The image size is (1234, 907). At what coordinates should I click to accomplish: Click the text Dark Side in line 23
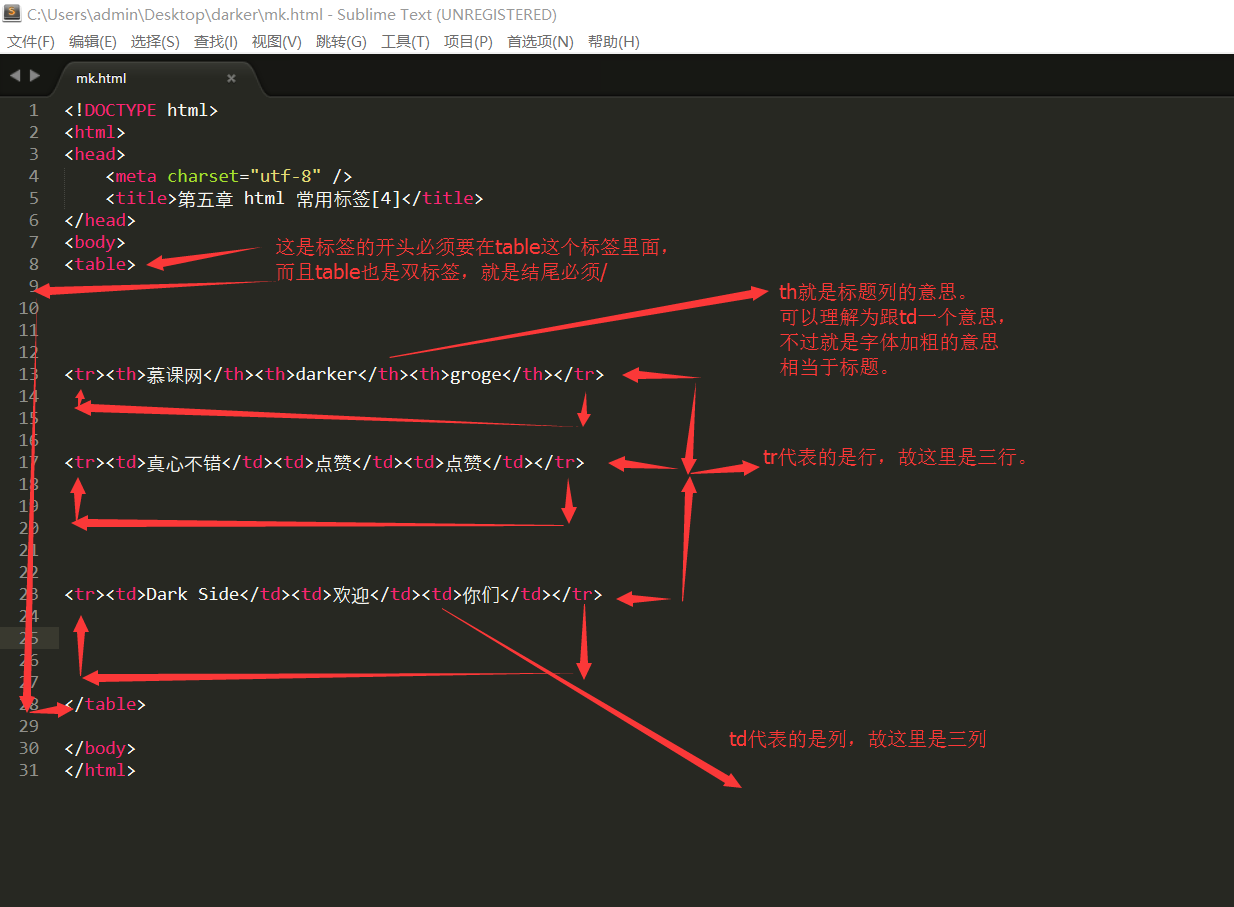click(193, 594)
